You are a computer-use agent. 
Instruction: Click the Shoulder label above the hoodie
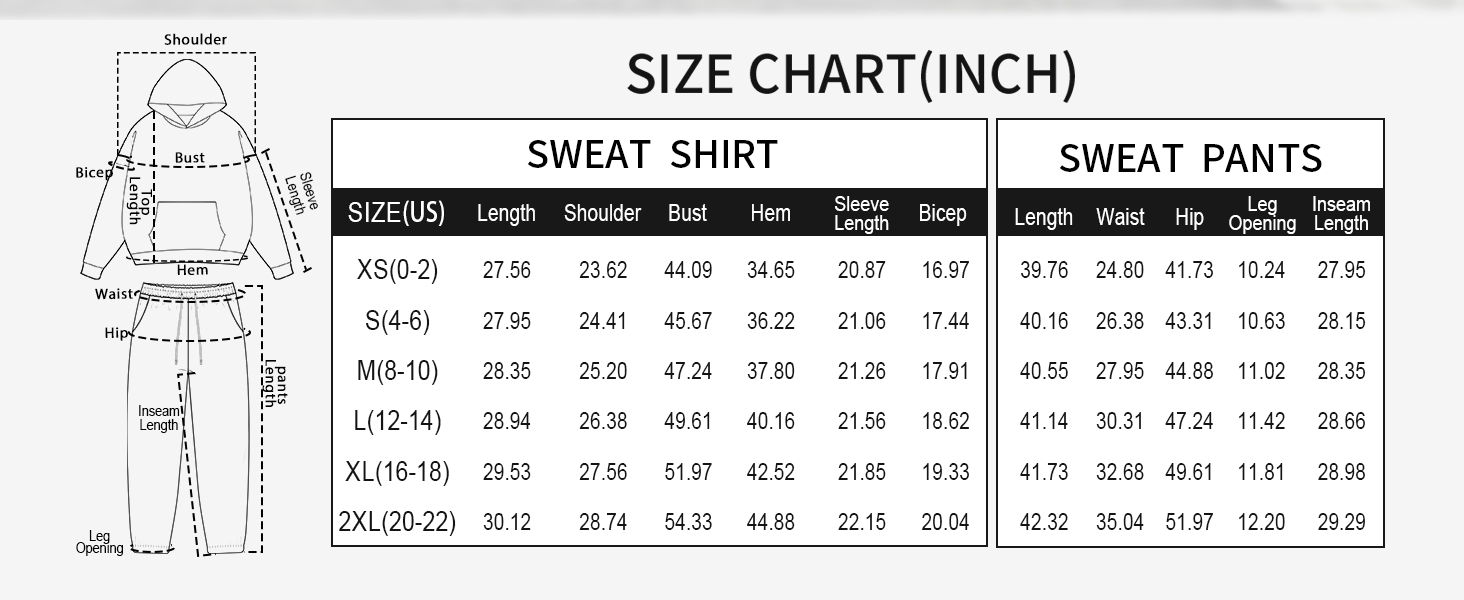(x=196, y=40)
